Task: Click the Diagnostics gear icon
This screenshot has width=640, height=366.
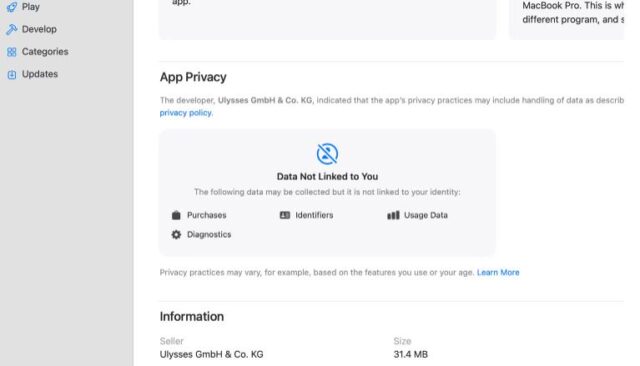Action: click(176, 235)
